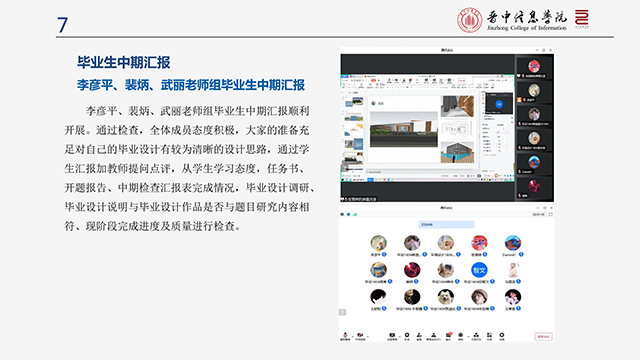
Task: Select the blue 智文 participant avatar
Action: click(x=479, y=270)
